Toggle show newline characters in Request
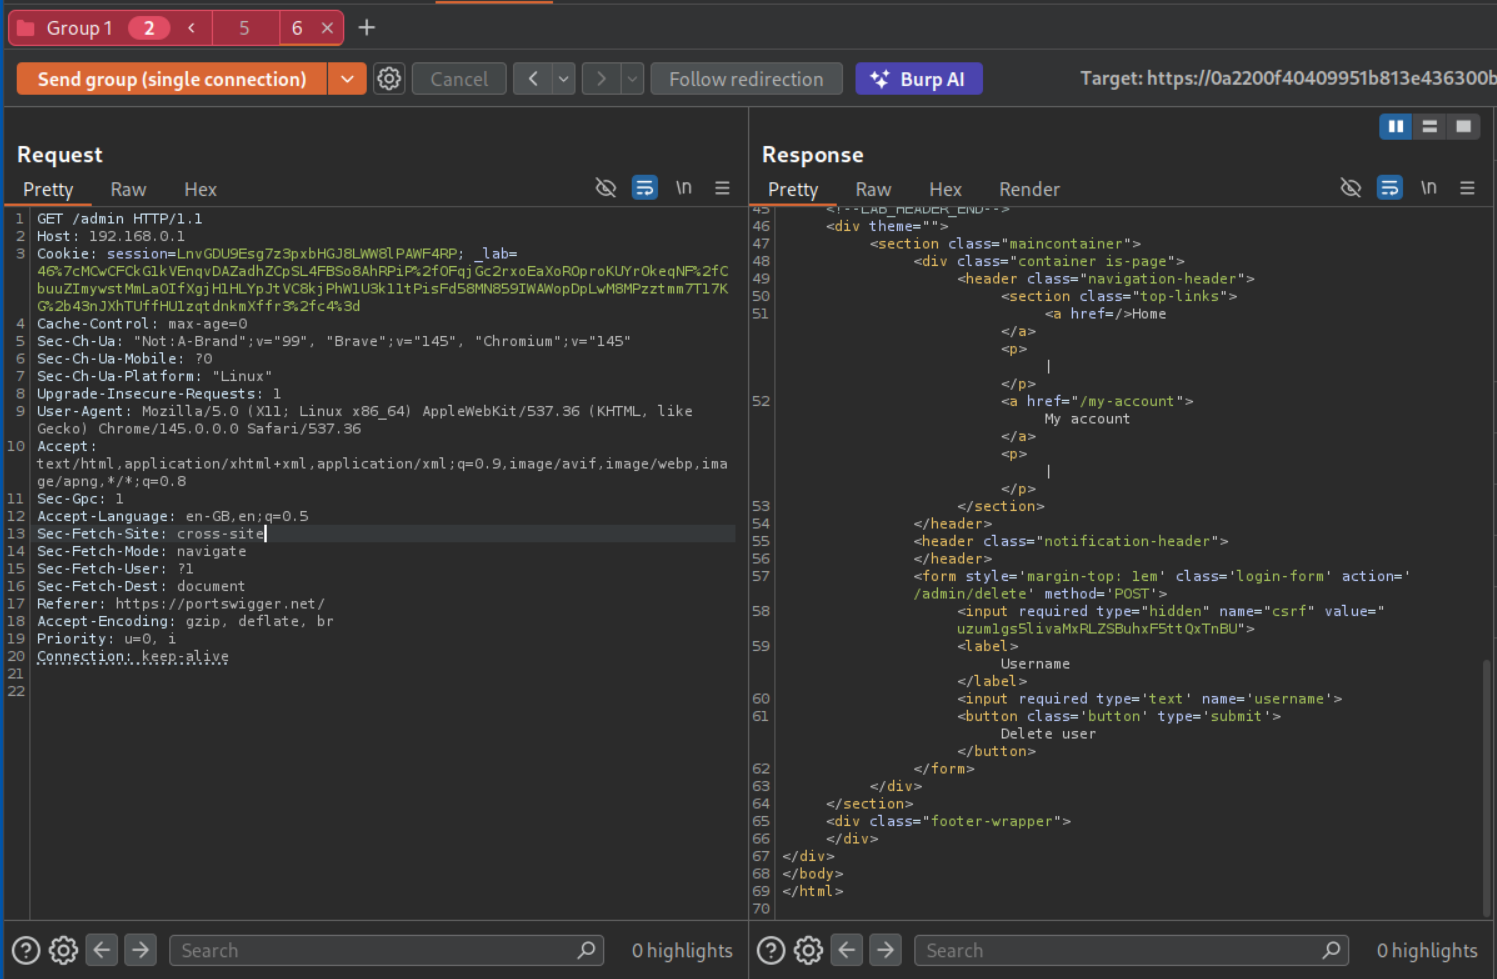The height and width of the screenshot is (979, 1497). point(683,188)
